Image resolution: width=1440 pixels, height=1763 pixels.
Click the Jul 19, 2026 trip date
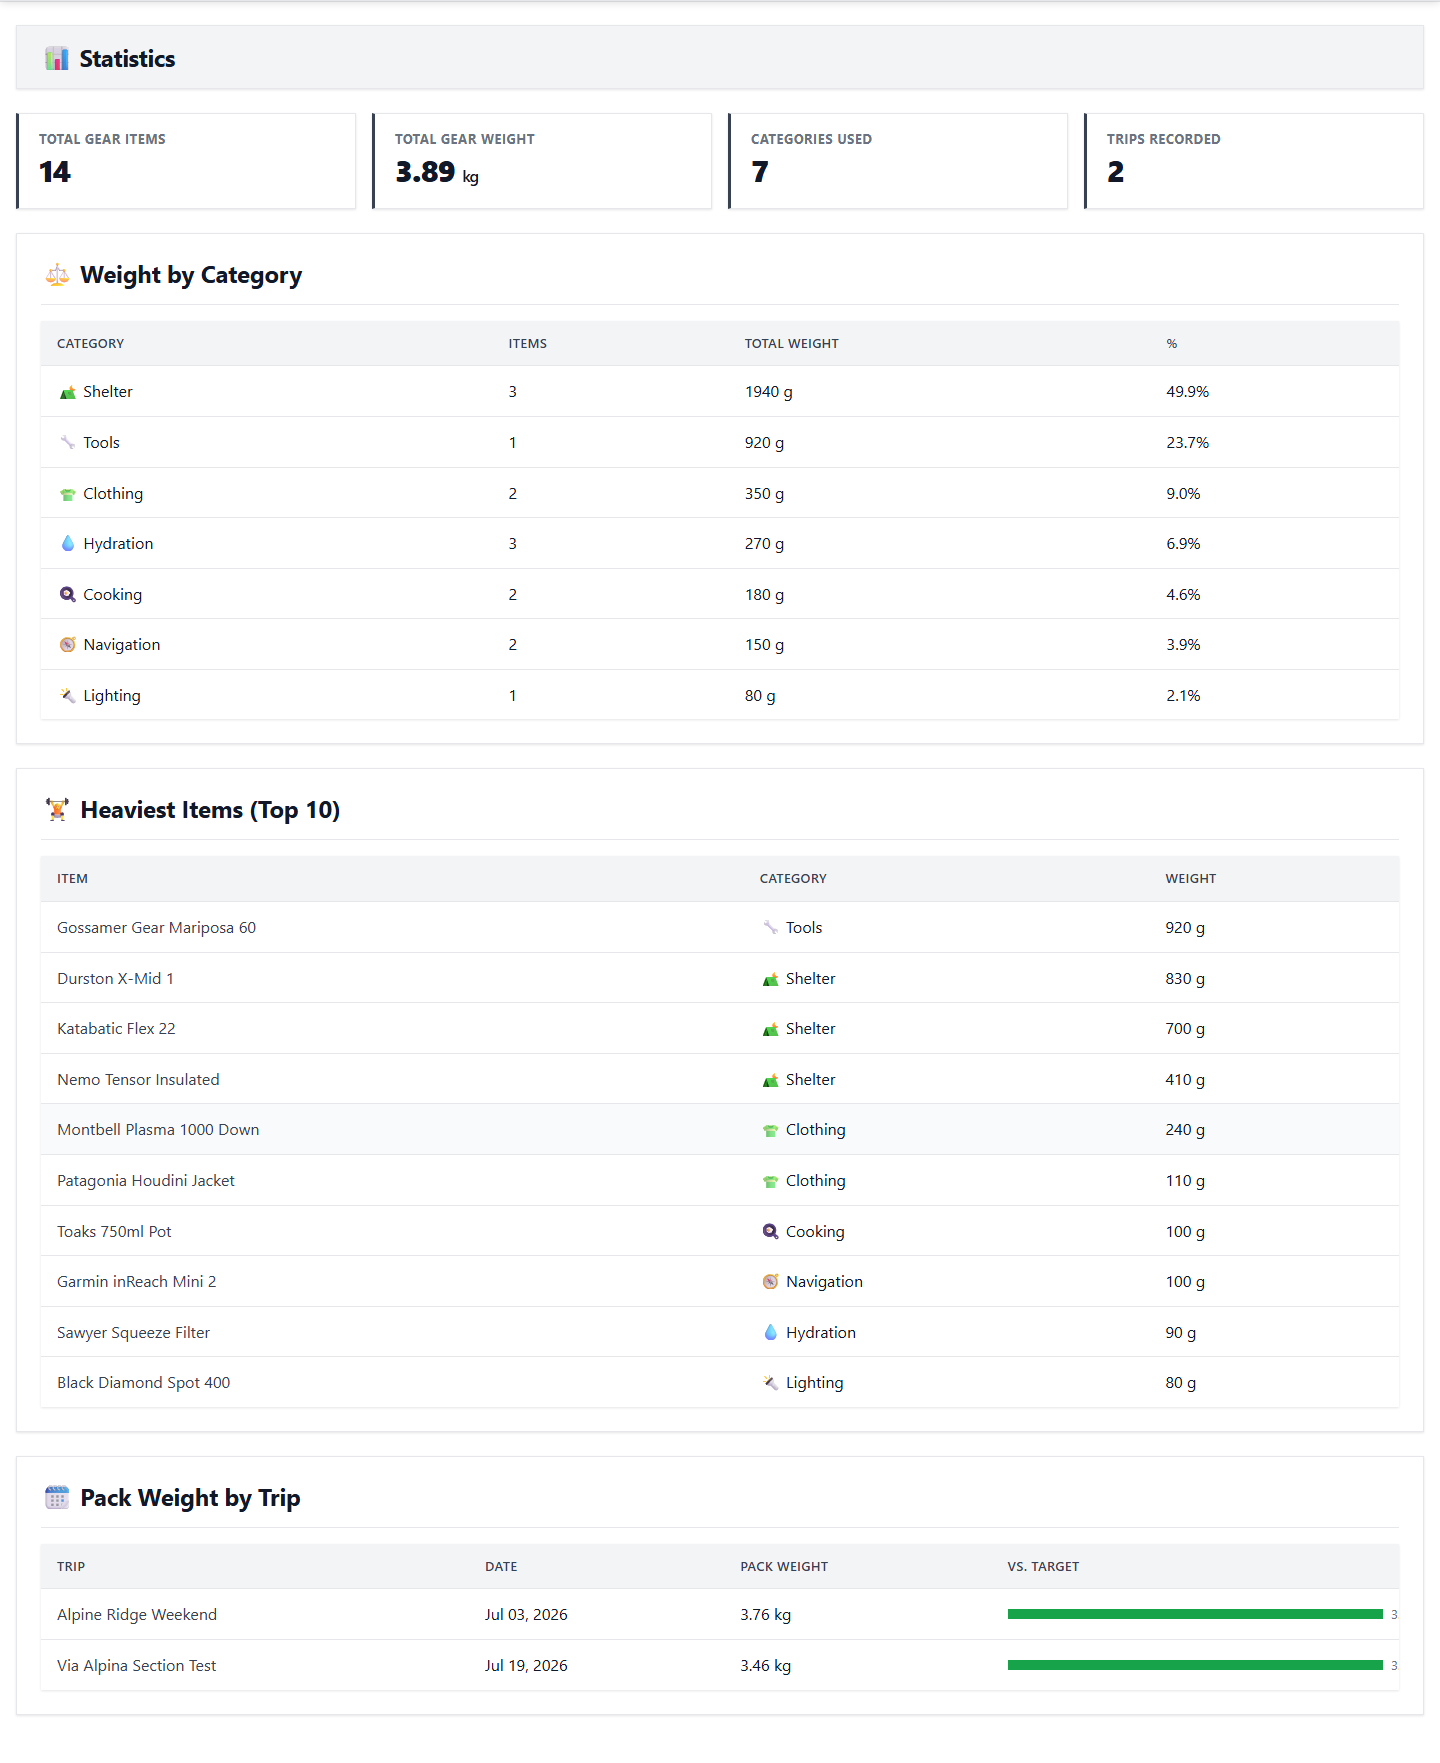point(526,1666)
